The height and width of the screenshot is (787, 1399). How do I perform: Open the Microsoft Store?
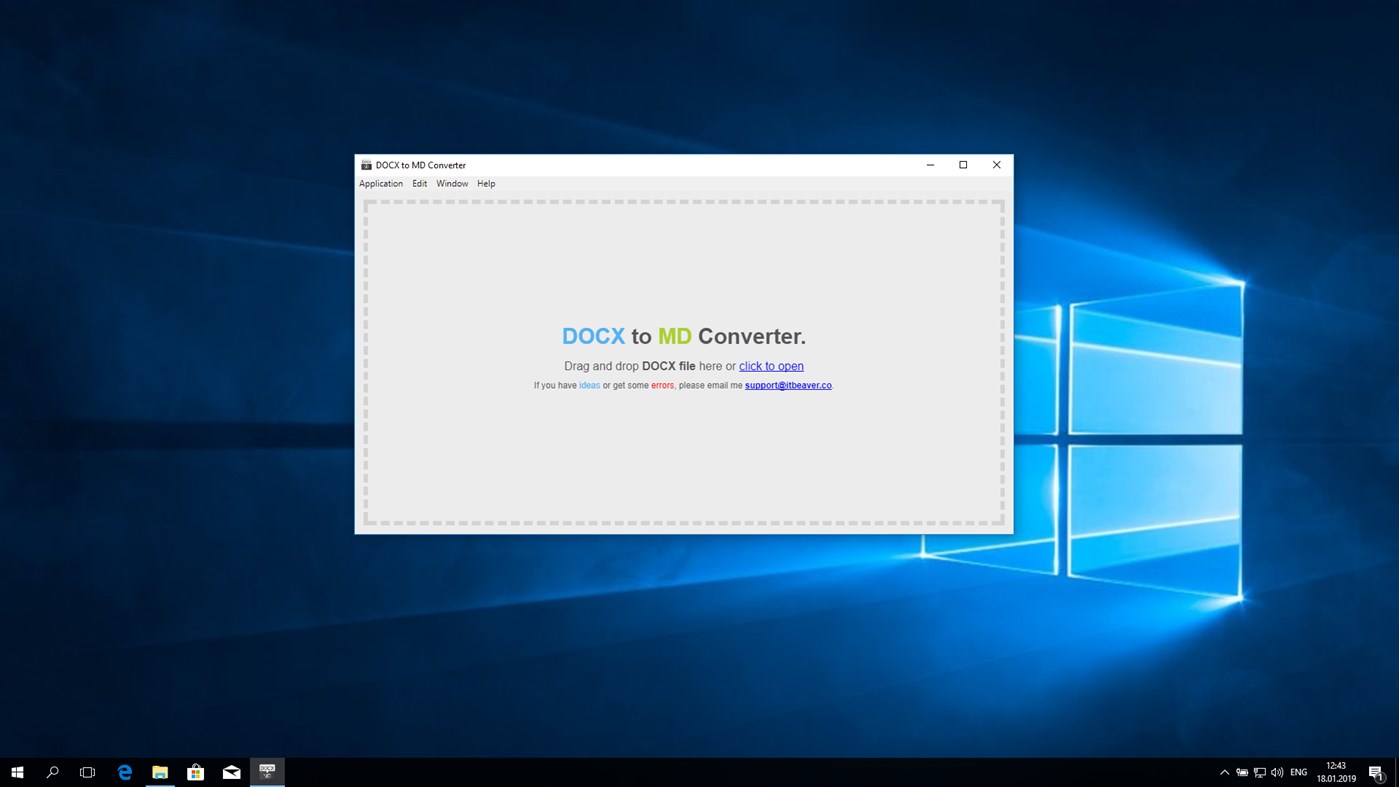(195, 771)
